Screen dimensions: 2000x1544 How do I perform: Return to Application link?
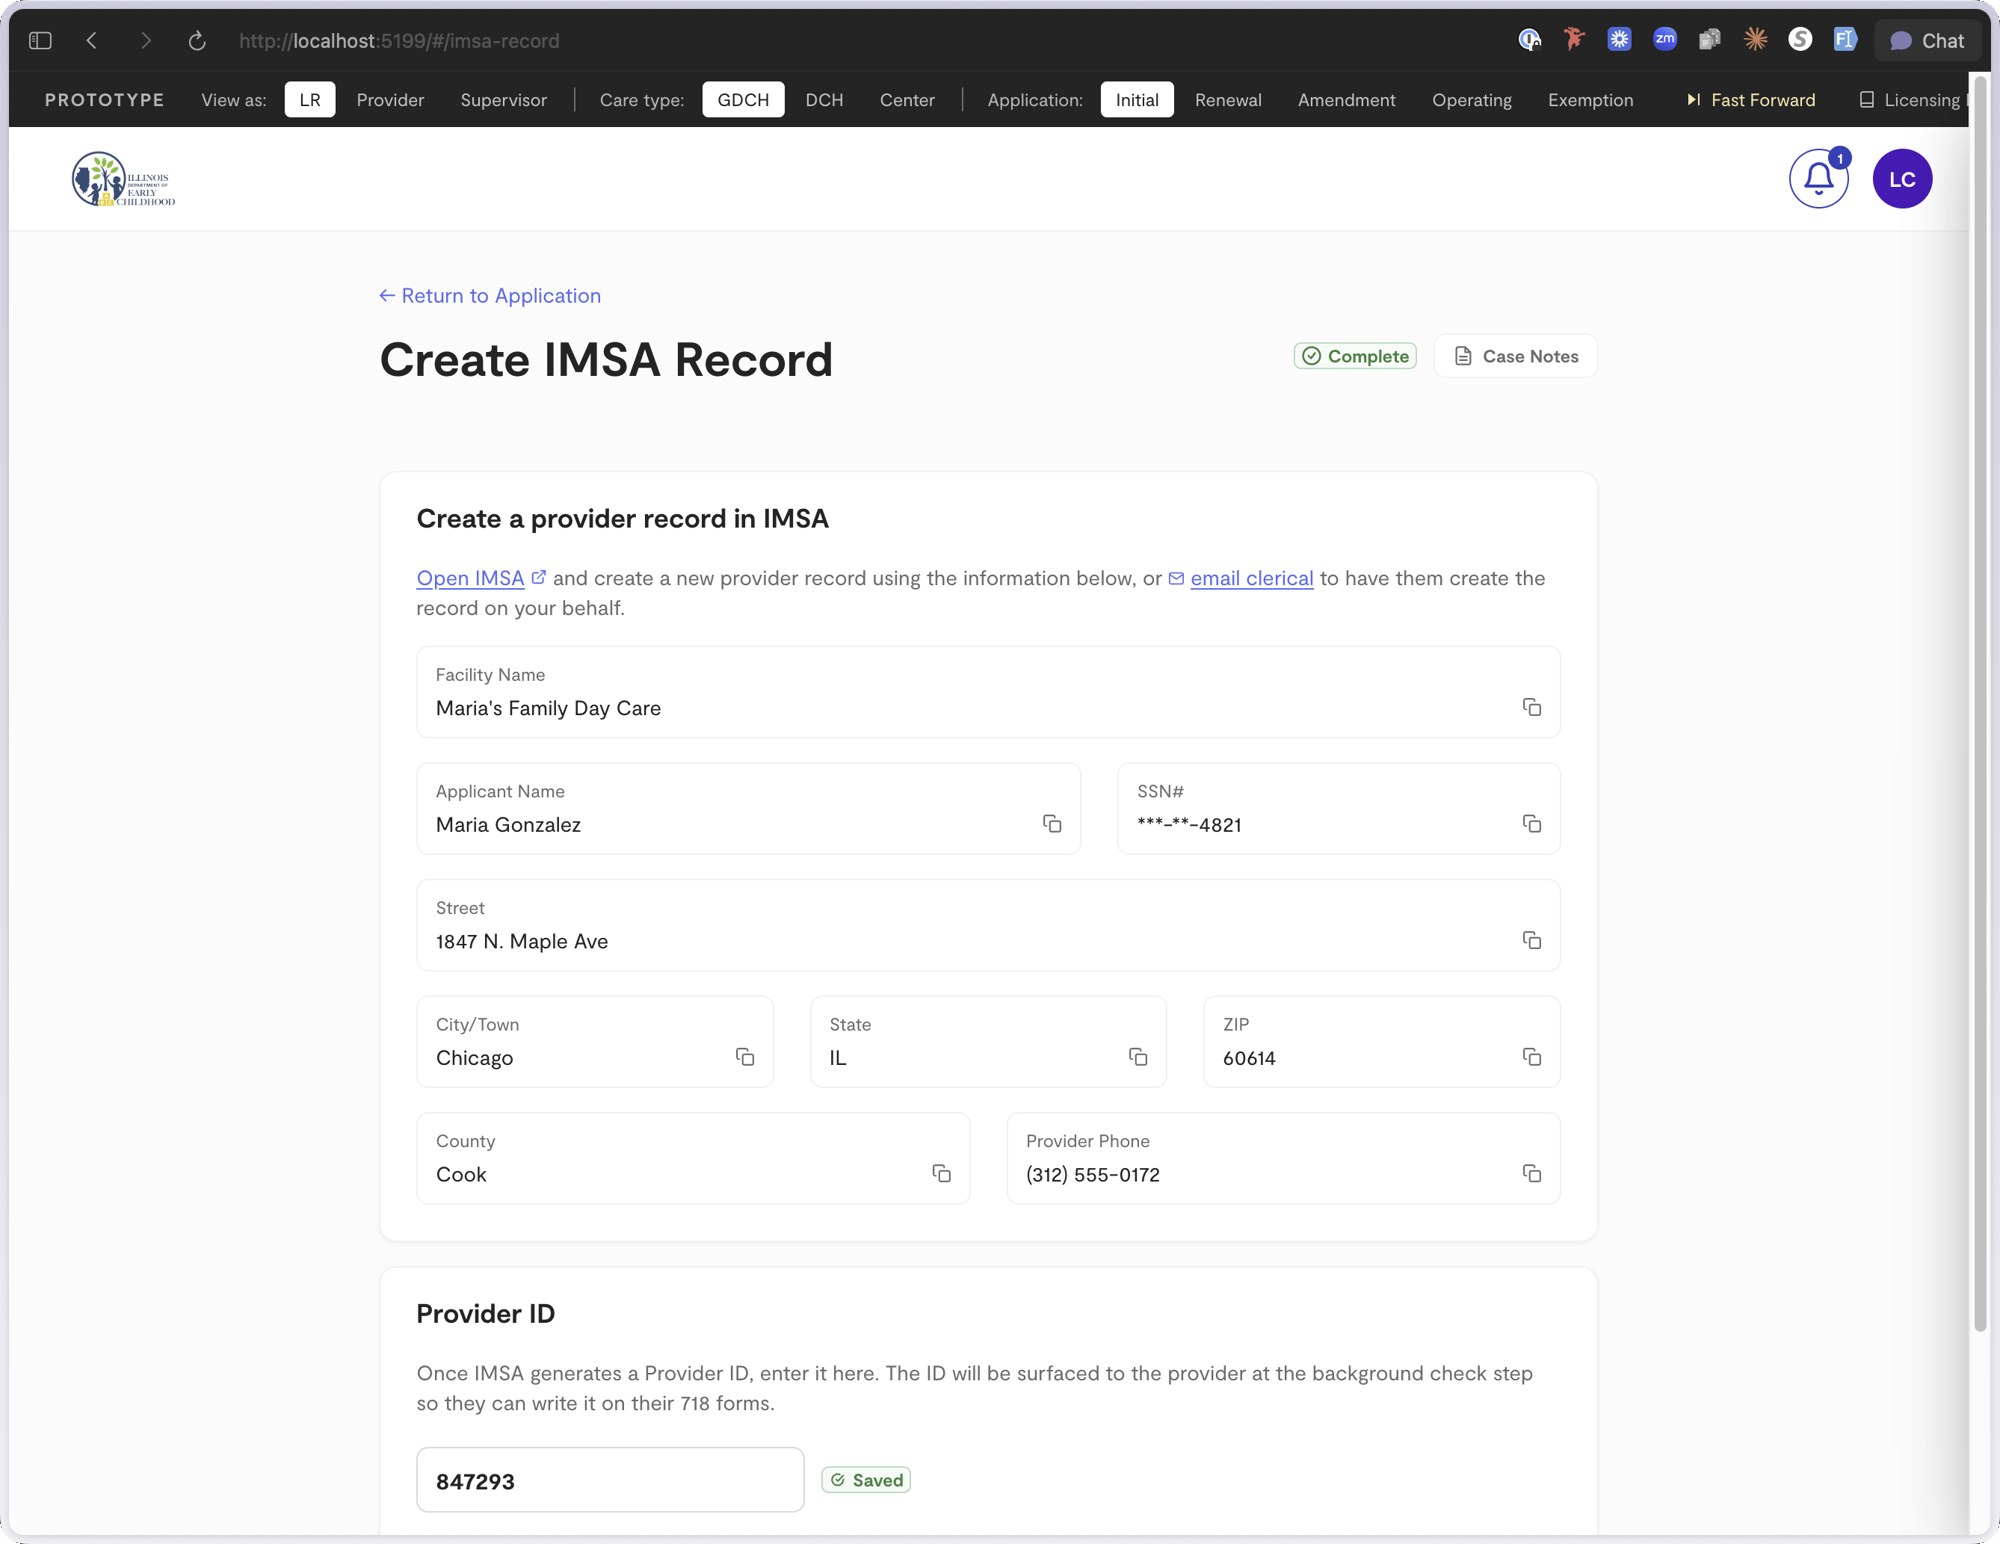[490, 296]
